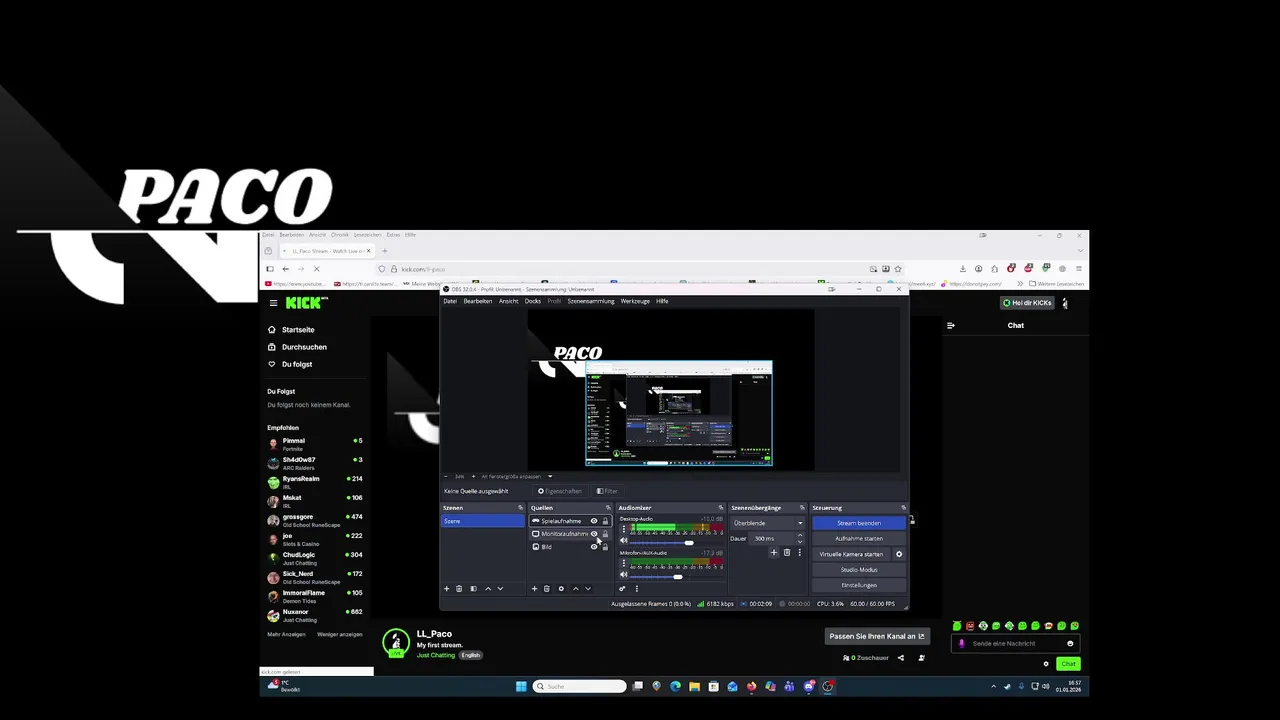
Task: Toggle visibility of Monitoraufnahme source
Action: click(594, 534)
